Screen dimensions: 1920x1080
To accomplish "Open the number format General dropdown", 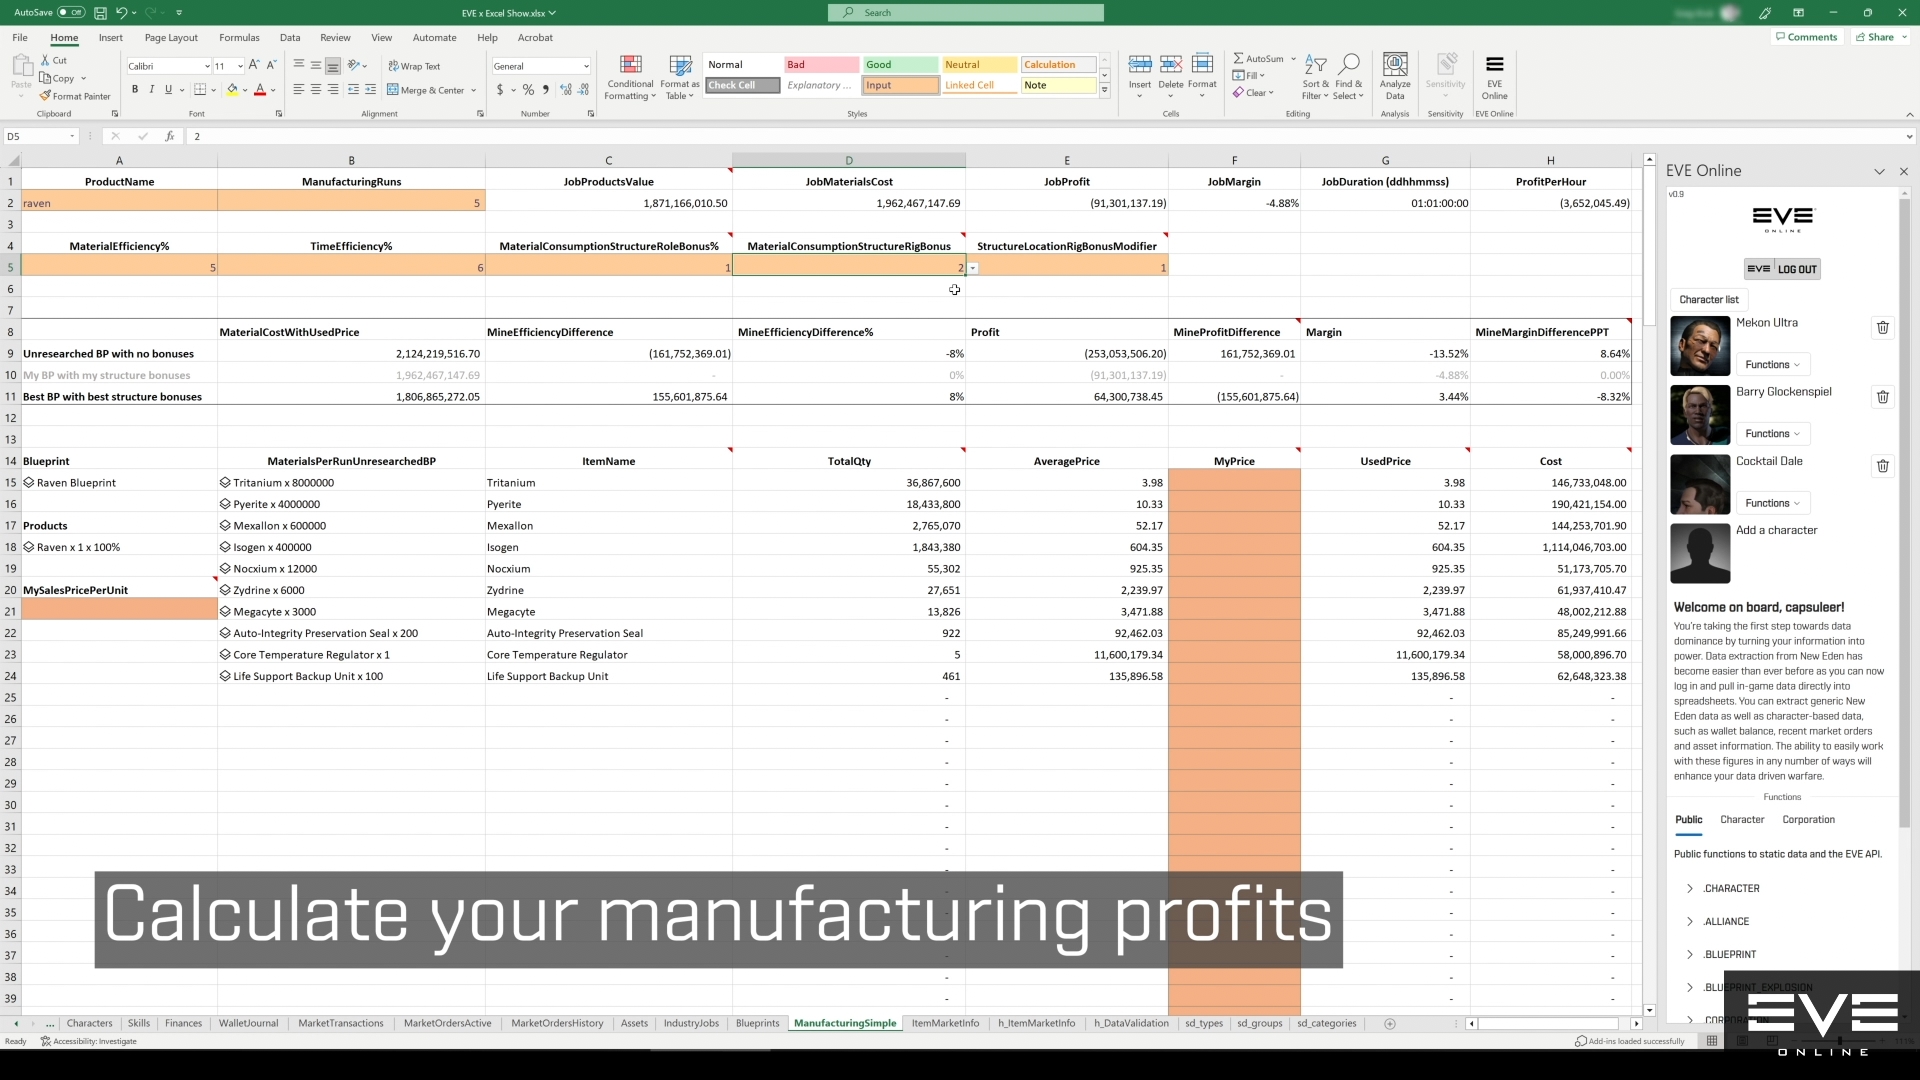I will coord(585,66).
